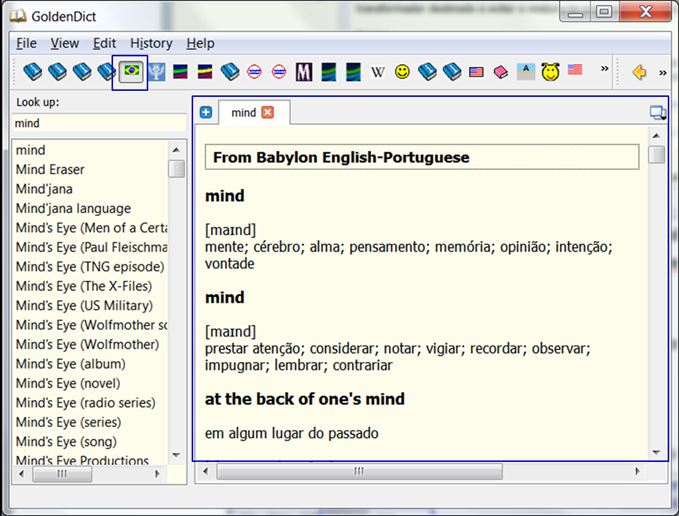This screenshot has width=679, height=516.
Task: Select 'Mind'jana' in the word list
Action: click(44, 189)
